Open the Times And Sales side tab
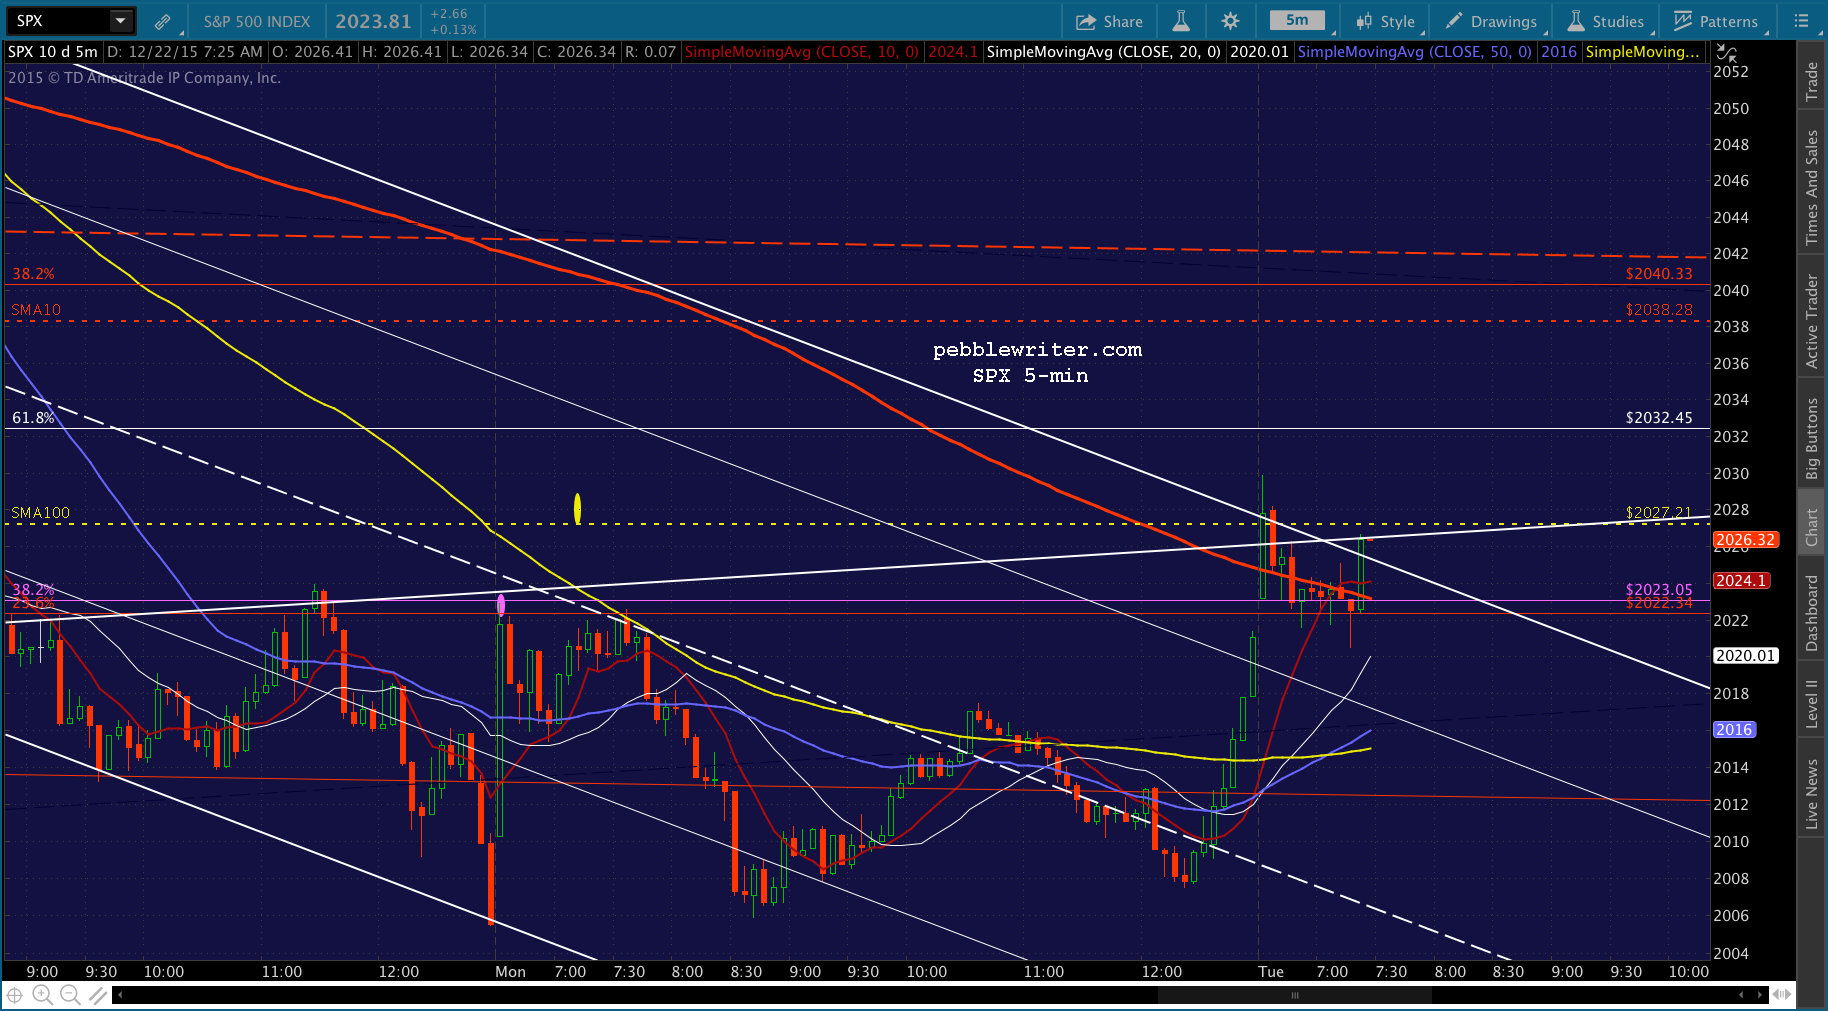This screenshot has width=1828, height=1011. pos(1811,187)
